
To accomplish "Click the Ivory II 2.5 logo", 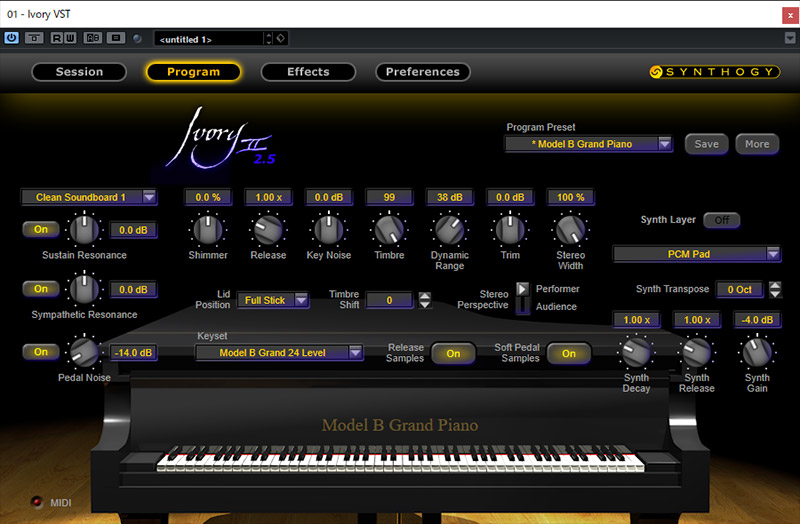I will pyautogui.click(x=220, y=139).
